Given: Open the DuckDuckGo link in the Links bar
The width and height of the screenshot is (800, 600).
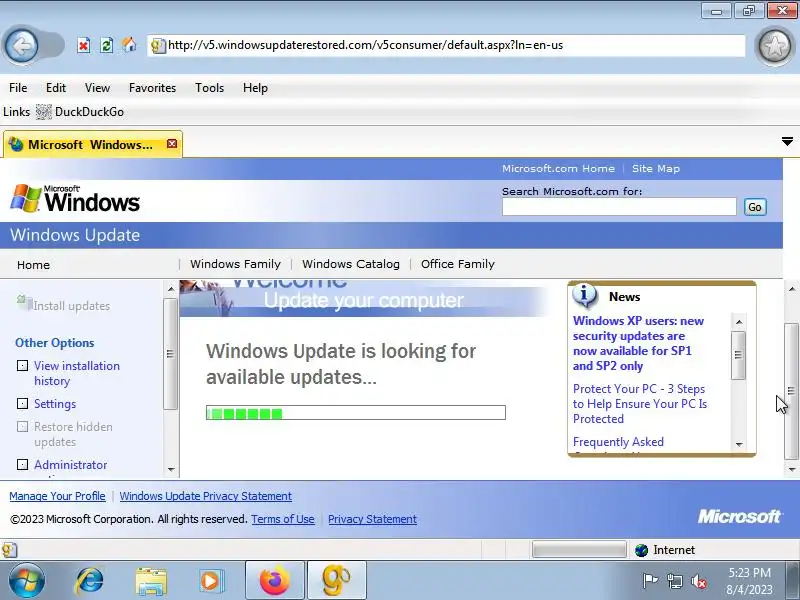Looking at the screenshot, I should 80,112.
